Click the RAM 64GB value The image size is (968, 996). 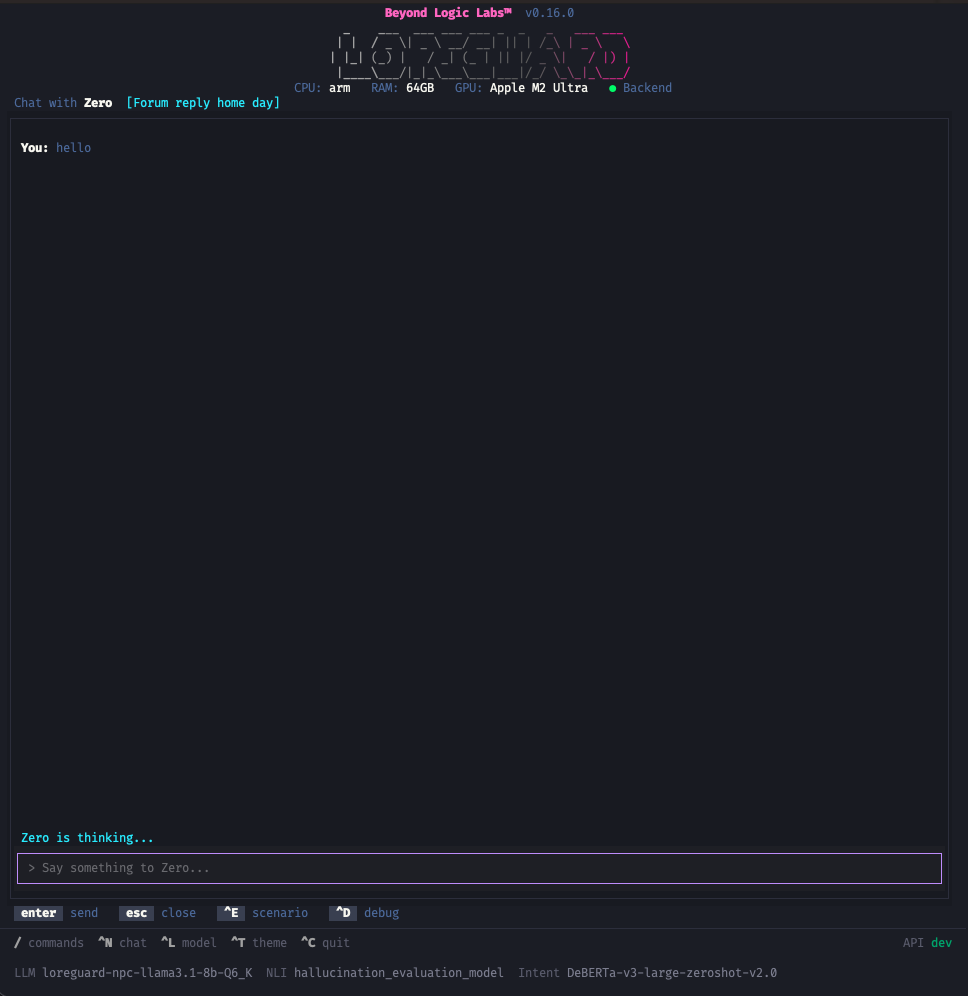420,88
